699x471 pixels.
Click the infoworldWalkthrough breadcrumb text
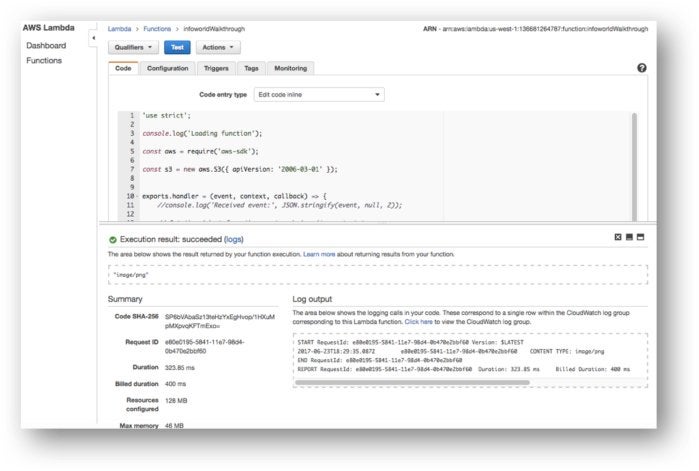[x=214, y=29]
